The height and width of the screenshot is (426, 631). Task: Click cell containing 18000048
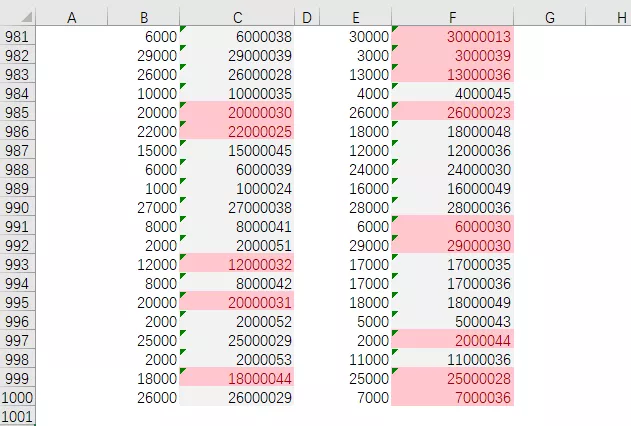(x=452, y=132)
